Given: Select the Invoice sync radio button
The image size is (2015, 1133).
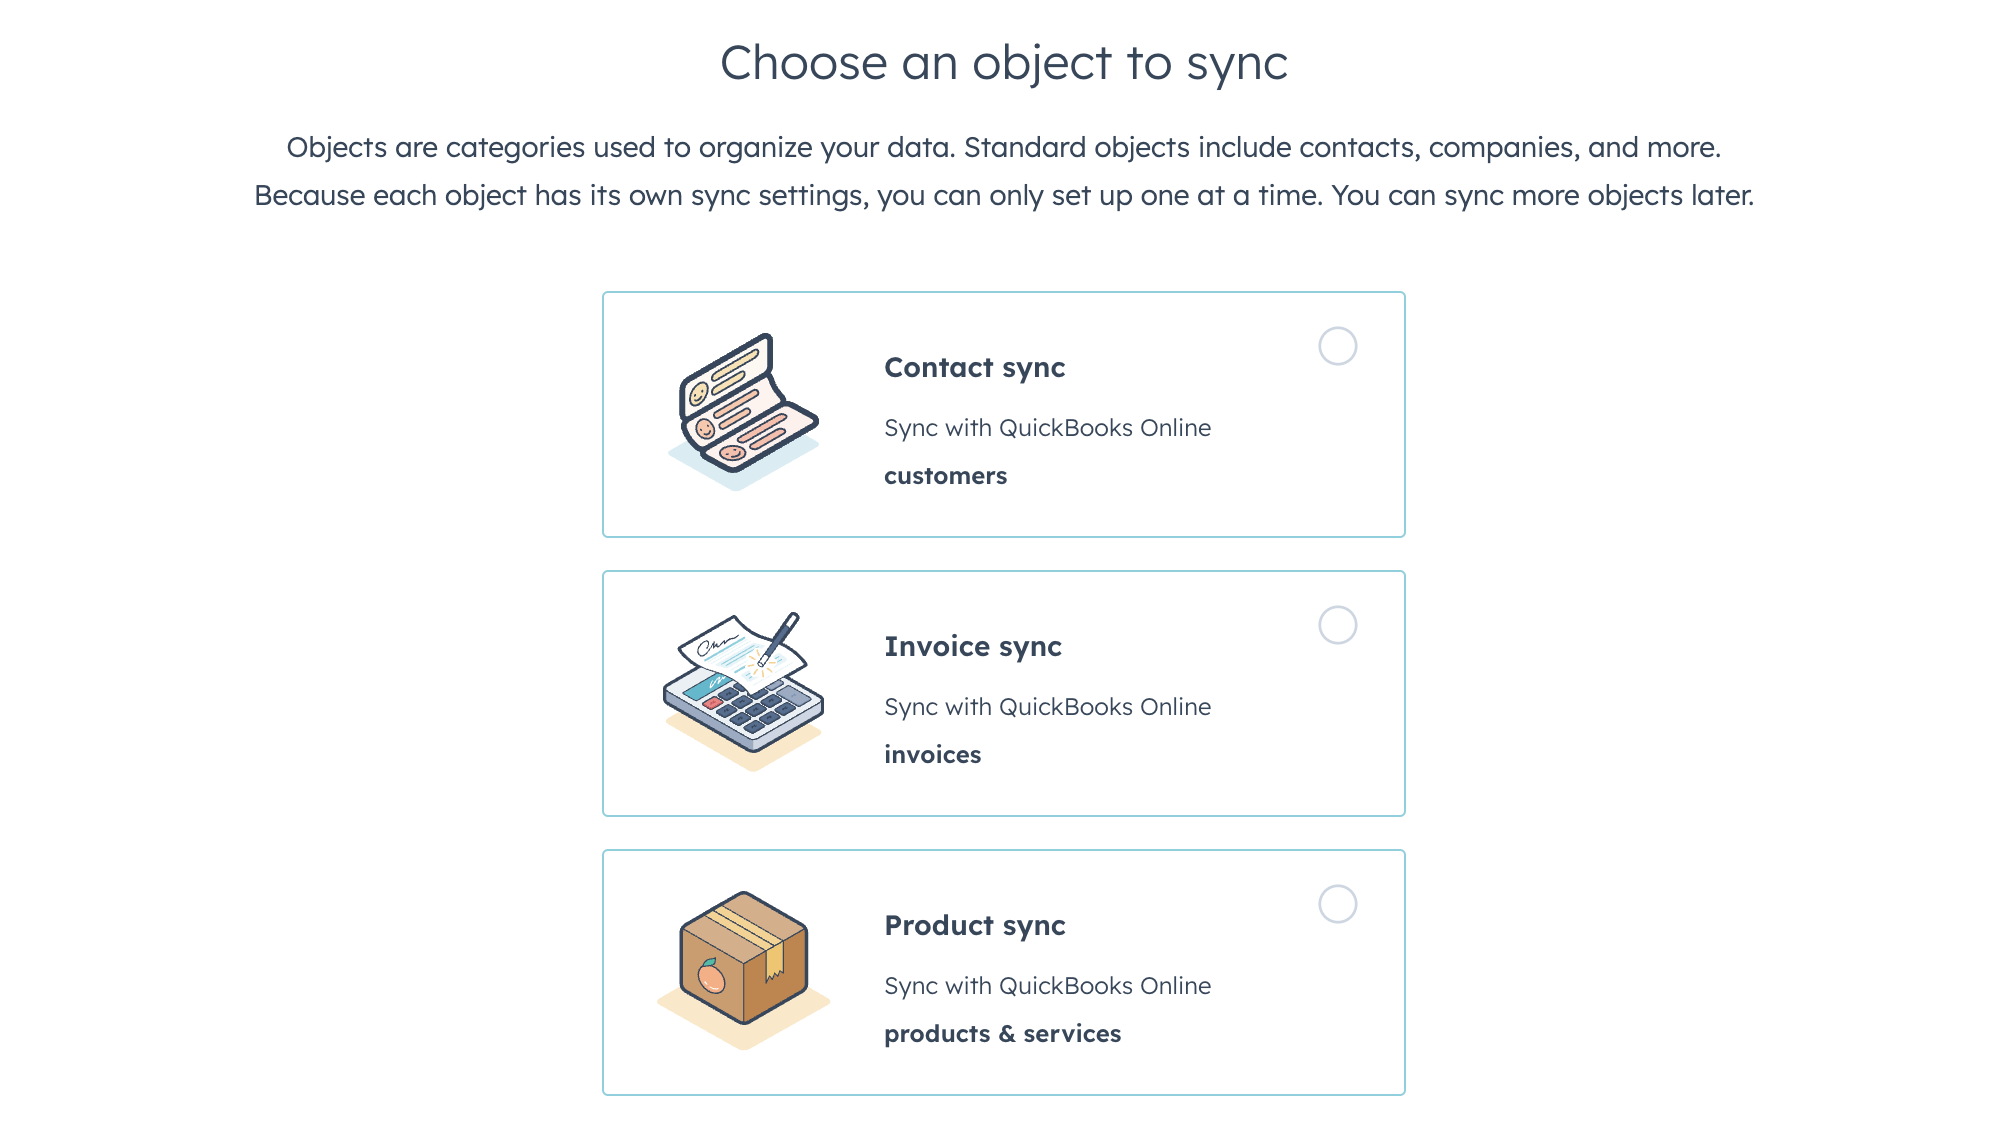Looking at the screenshot, I should point(1337,625).
